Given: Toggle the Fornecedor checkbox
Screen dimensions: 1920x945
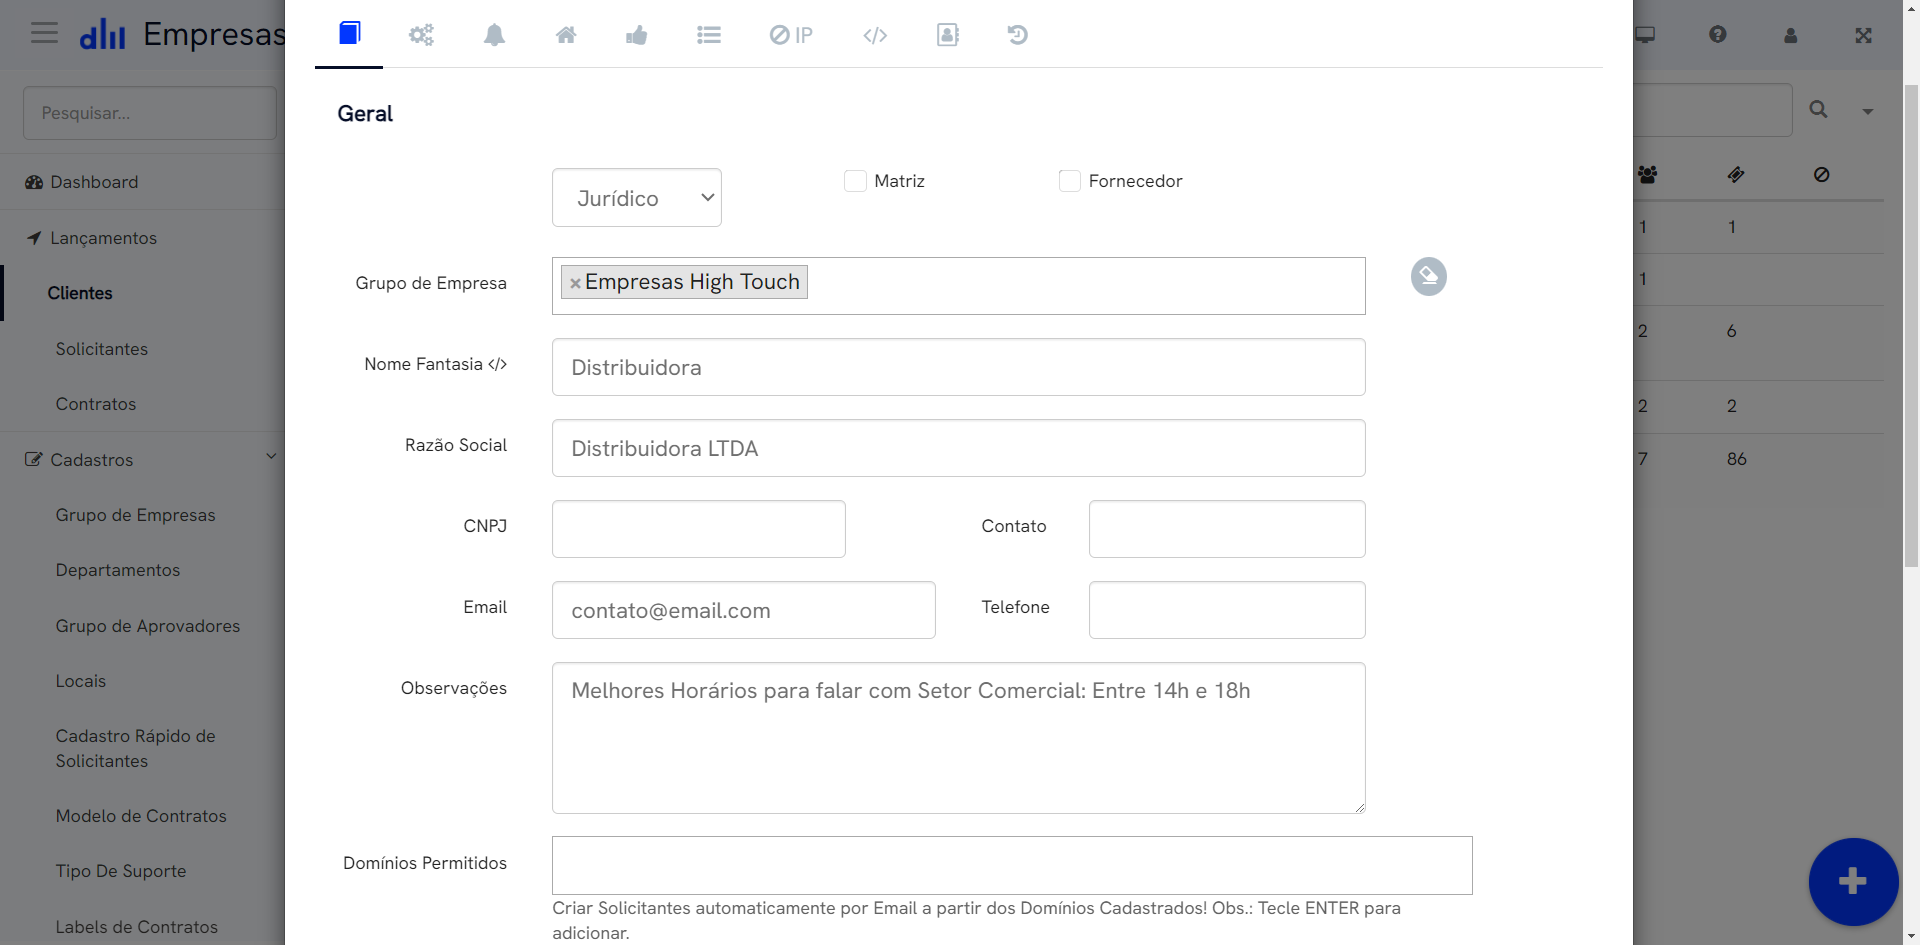Looking at the screenshot, I should (1070, 181).
